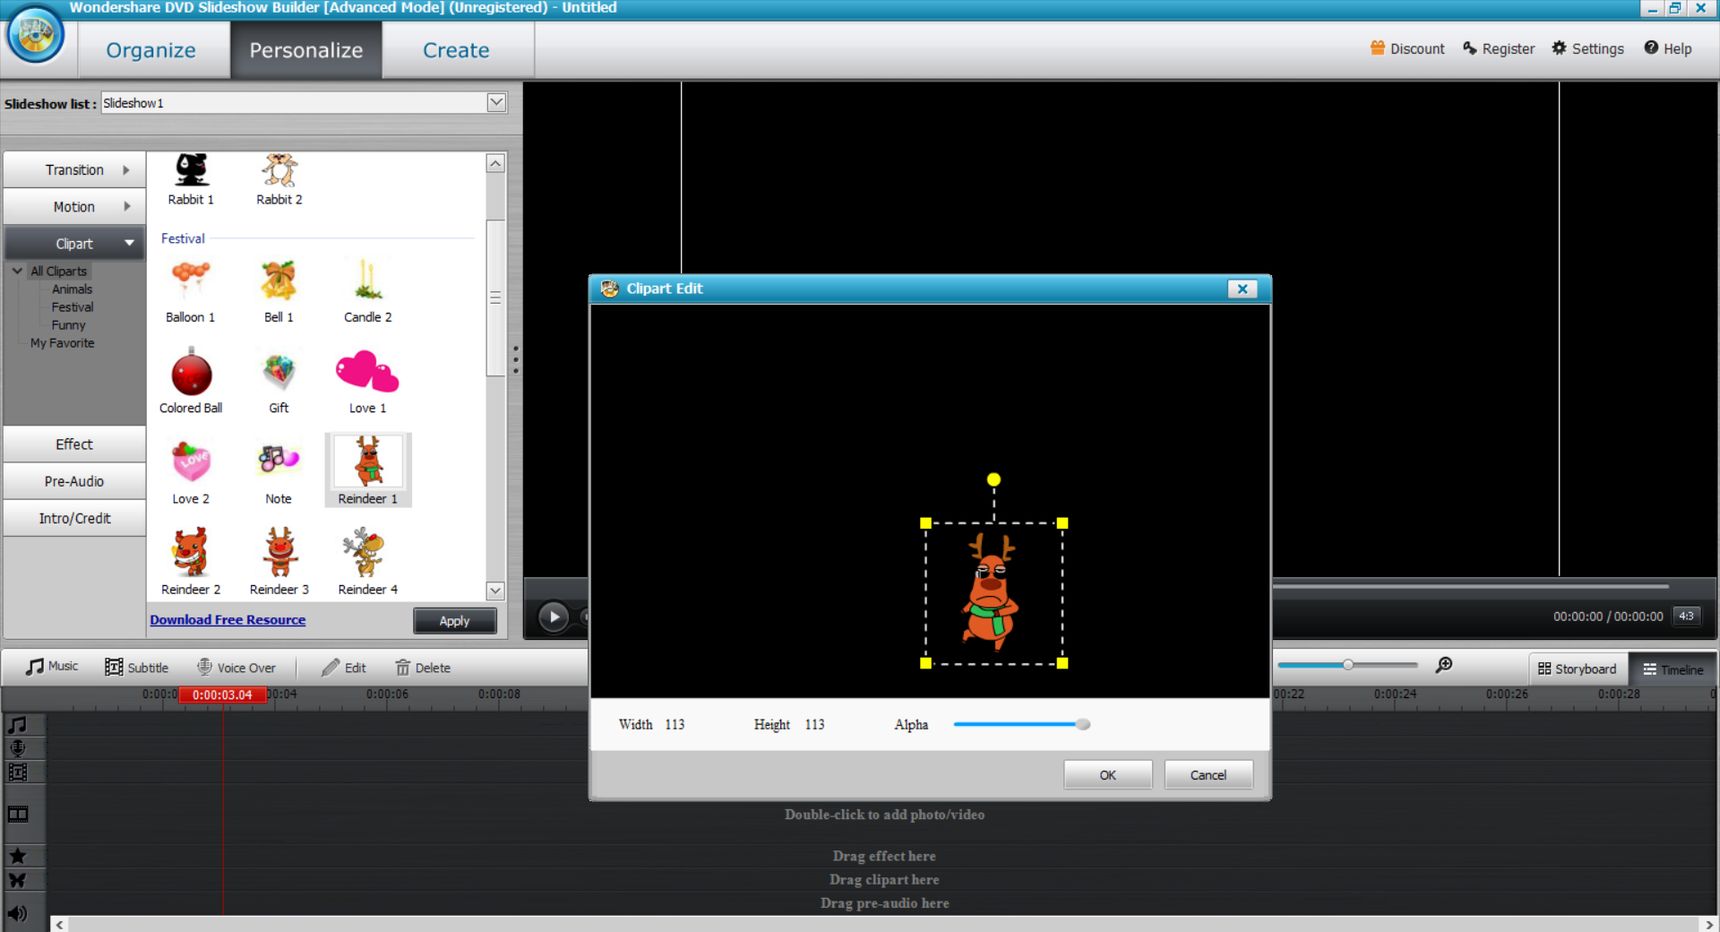Click the clipart butterfly track icon
The image size is (1720, 932).
point(17,880)
